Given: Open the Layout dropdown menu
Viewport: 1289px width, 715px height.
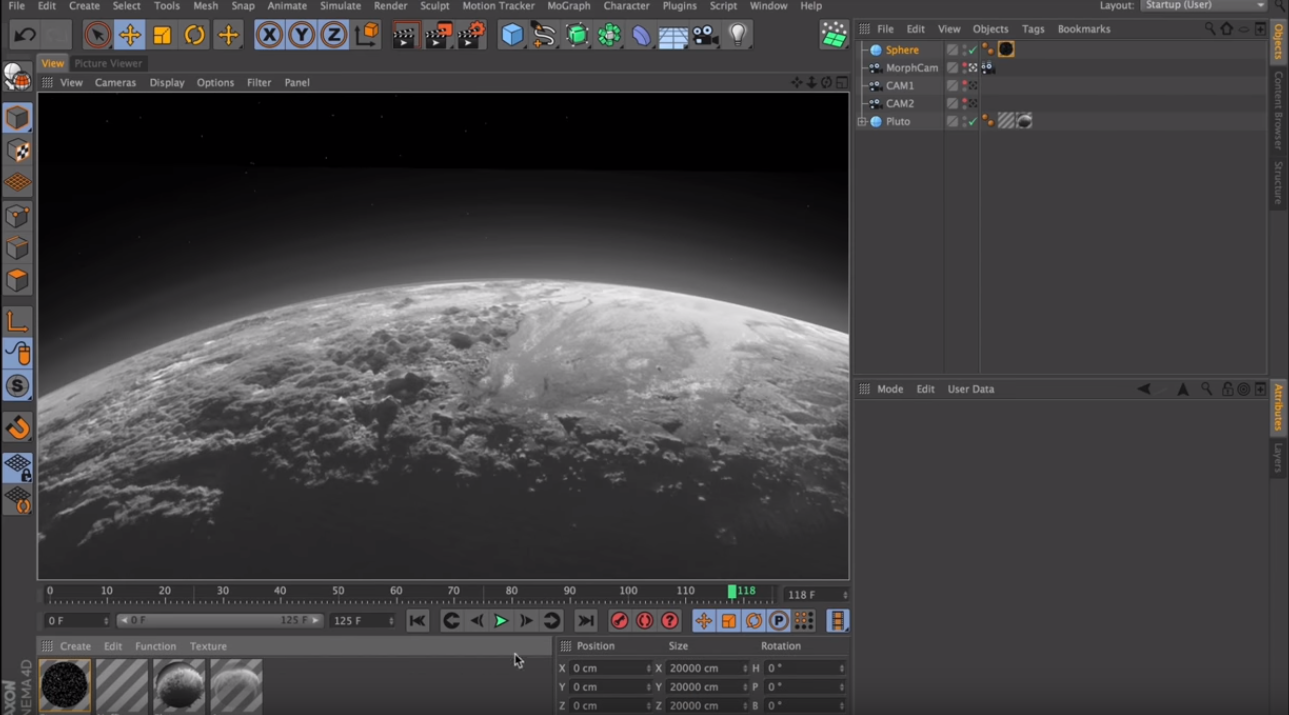Looking at the screenshot, I should coord(1204,6).
